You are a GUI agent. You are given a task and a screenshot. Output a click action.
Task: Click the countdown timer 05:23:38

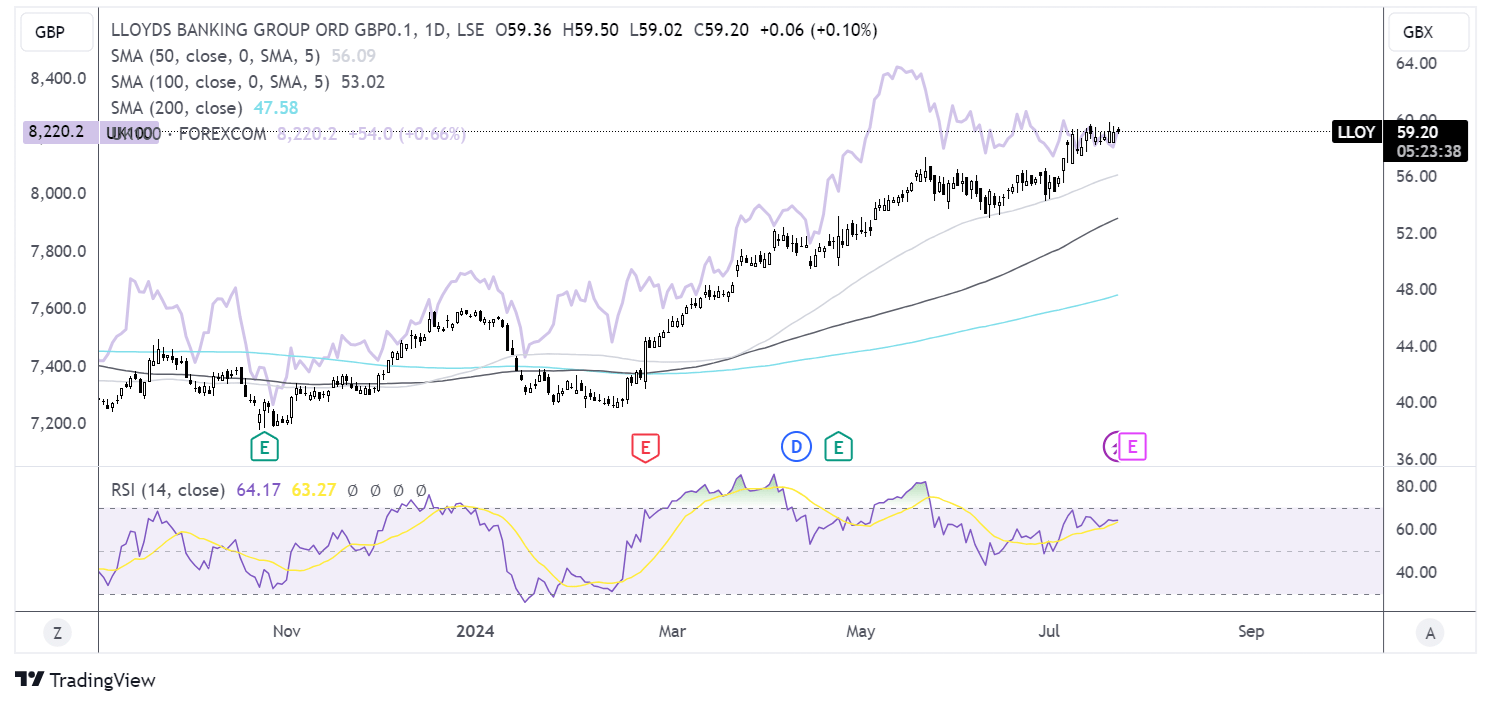[x=1429, y=152]
